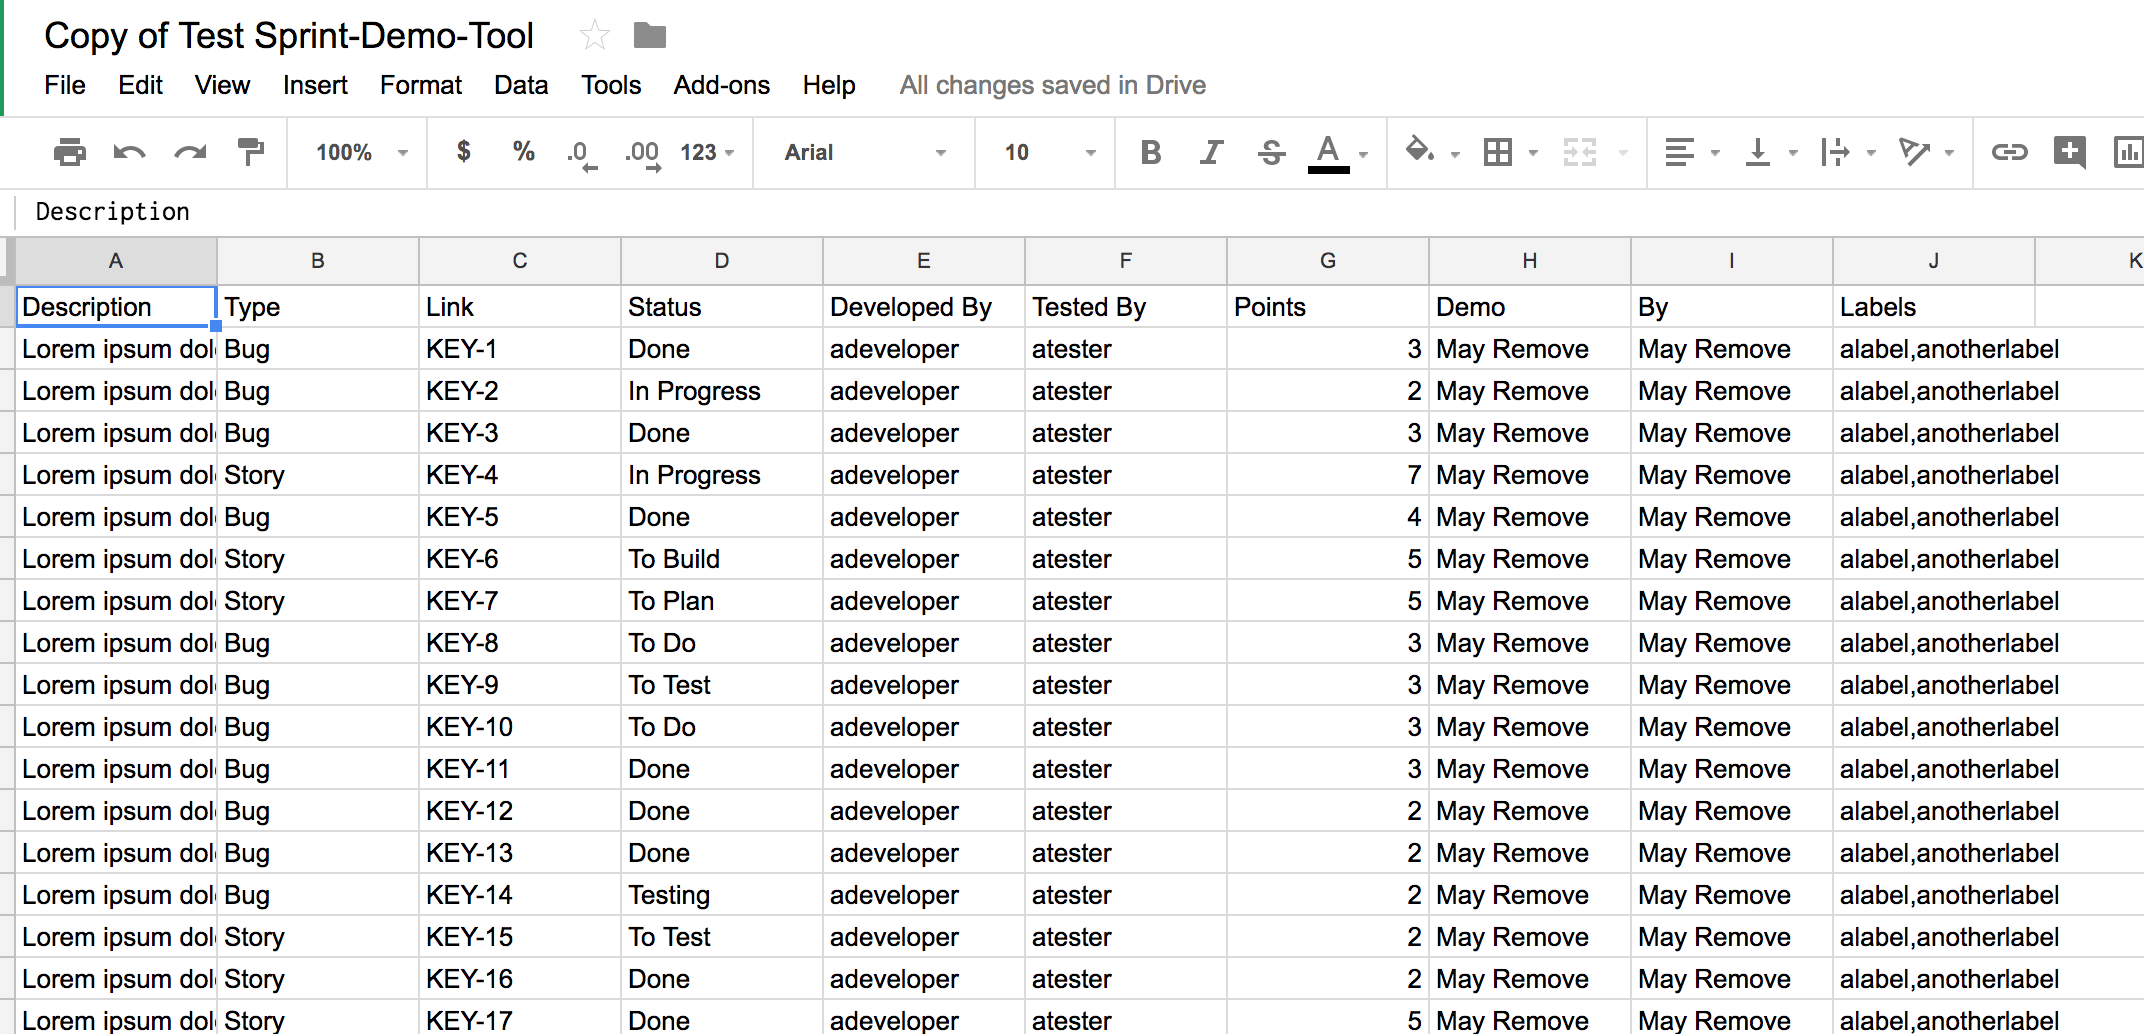
Task: Click the Undo icon
Action: [130, 152]
